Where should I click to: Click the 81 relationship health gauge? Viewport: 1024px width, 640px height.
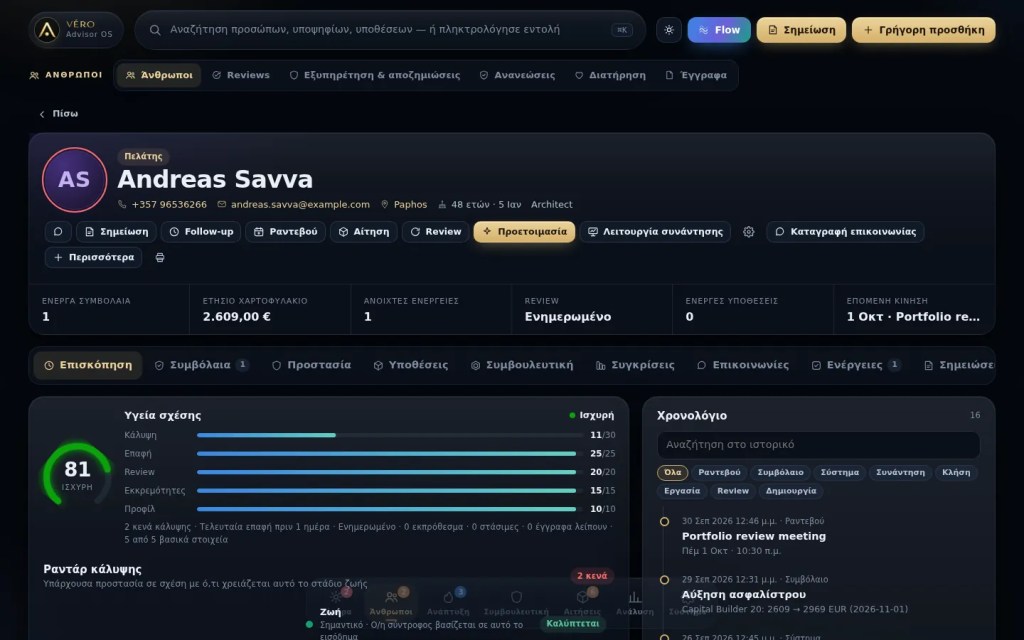(77, 474)
